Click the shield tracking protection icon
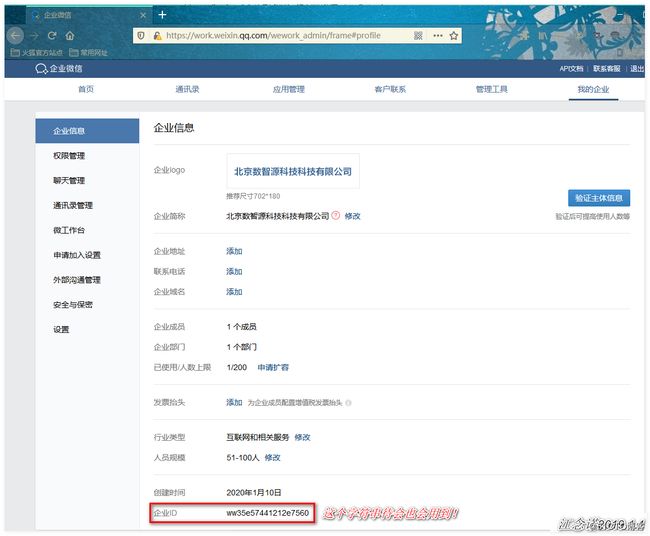The image size is (650, 536). tap(141, 36)
